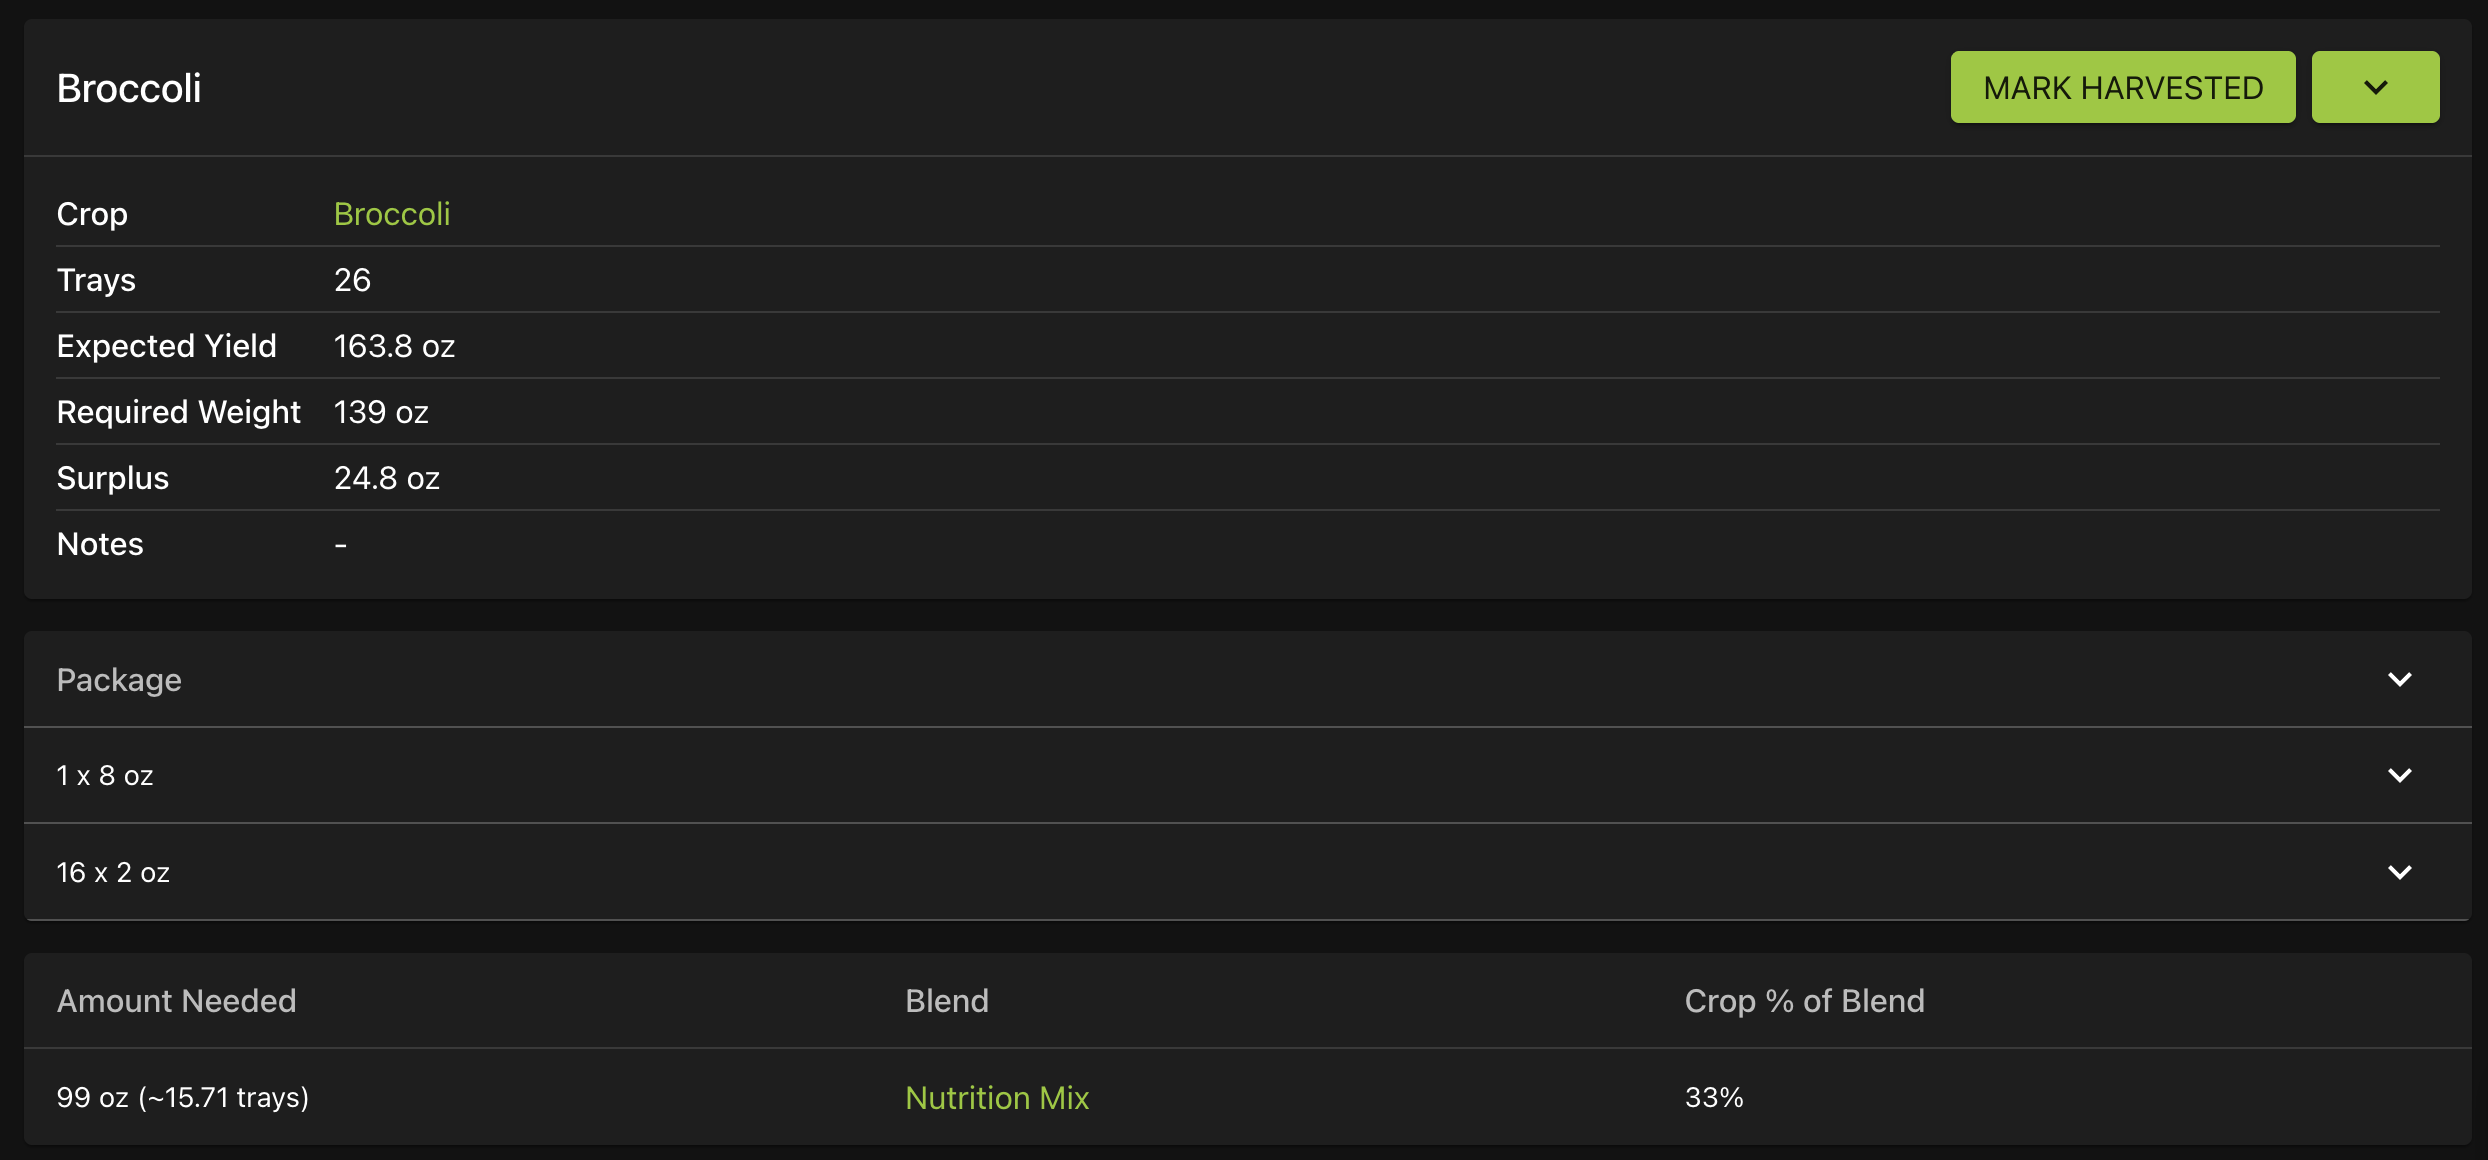2488x1160 pixels.
Task: Click the Blend column header
Action: point(947,1001)
